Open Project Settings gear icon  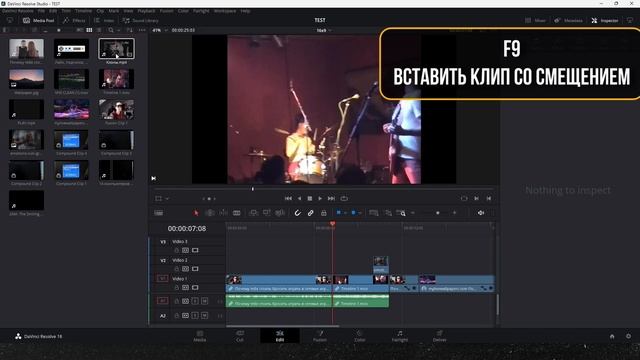pos(629,336)
